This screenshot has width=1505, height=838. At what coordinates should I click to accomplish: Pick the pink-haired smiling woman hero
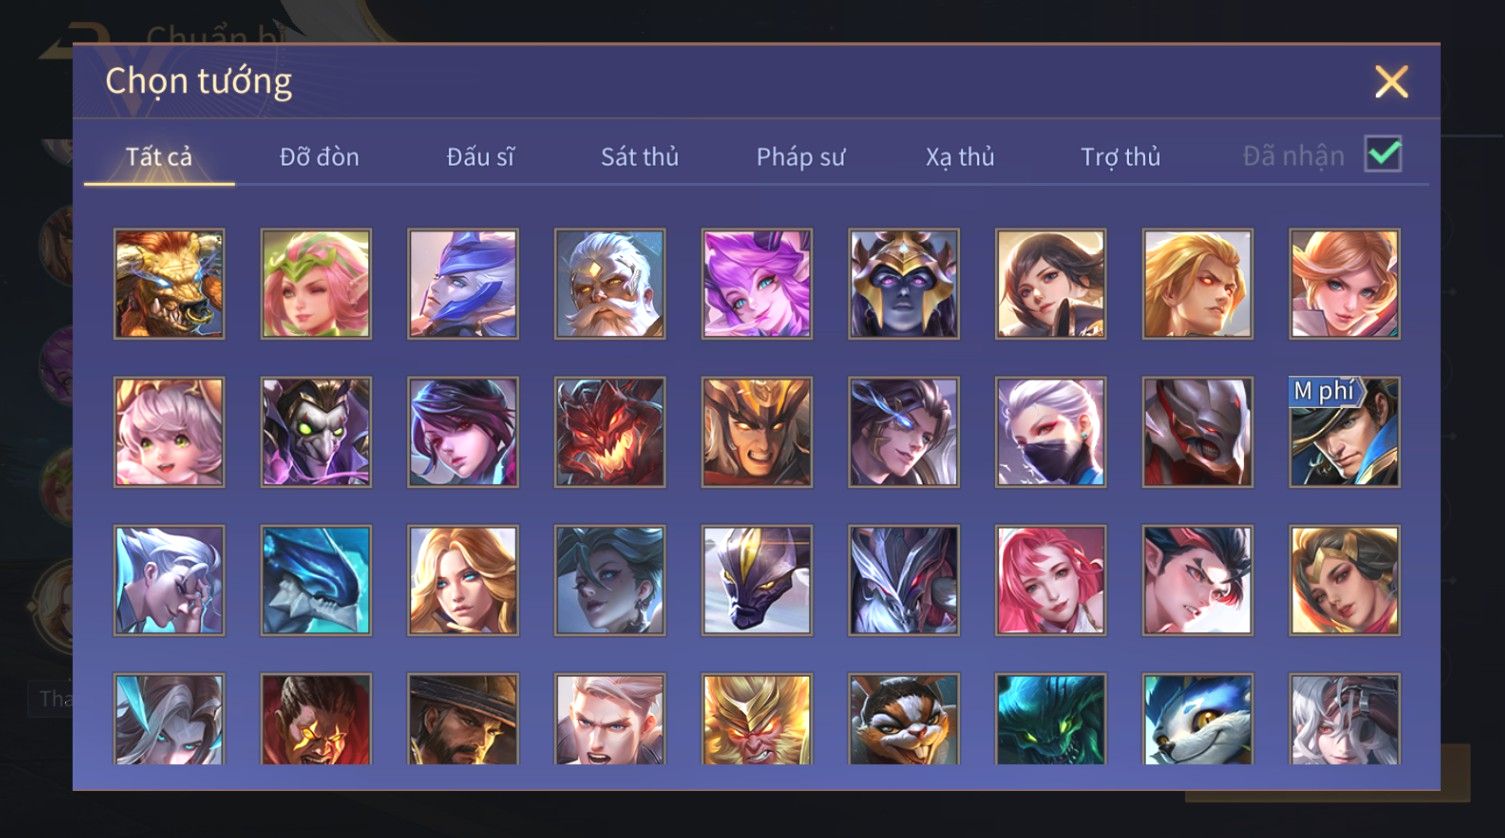[1051, 580]
